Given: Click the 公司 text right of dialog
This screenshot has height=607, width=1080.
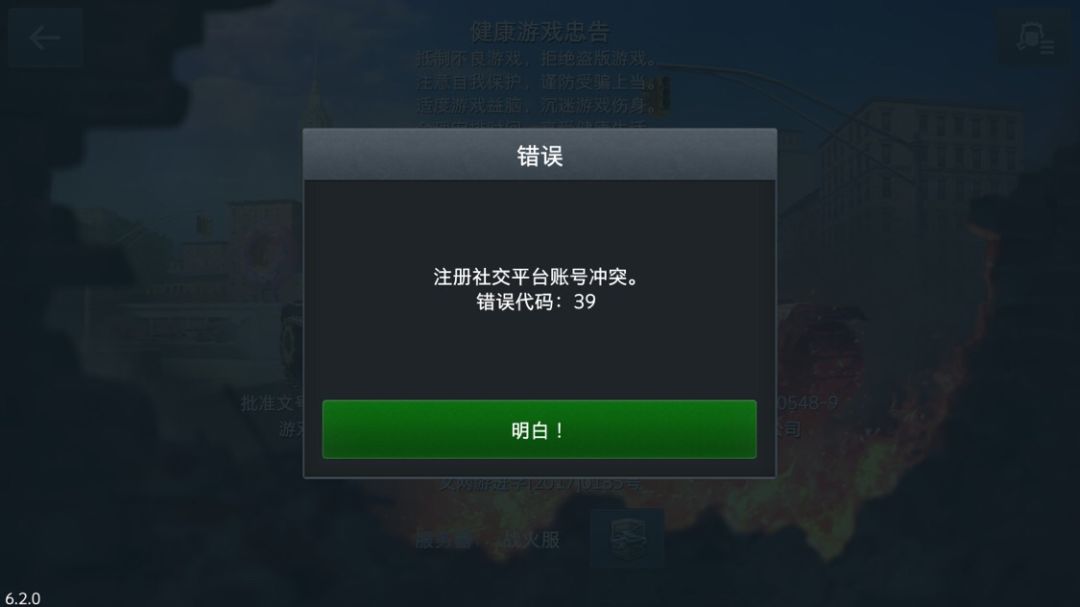Looking at the screenshot, I should click(789, 429).
